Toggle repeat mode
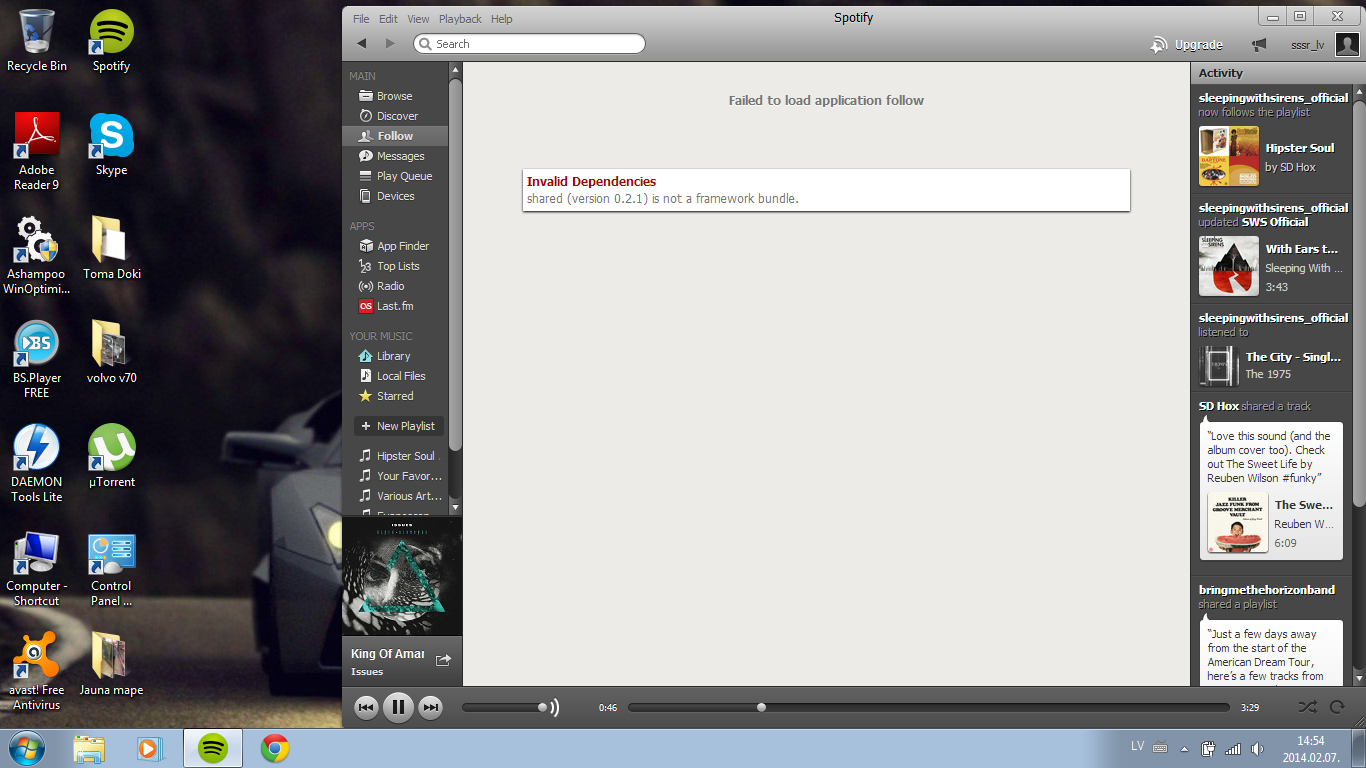This screenshot has width=1366, height=768. (x=1337, y=707)
